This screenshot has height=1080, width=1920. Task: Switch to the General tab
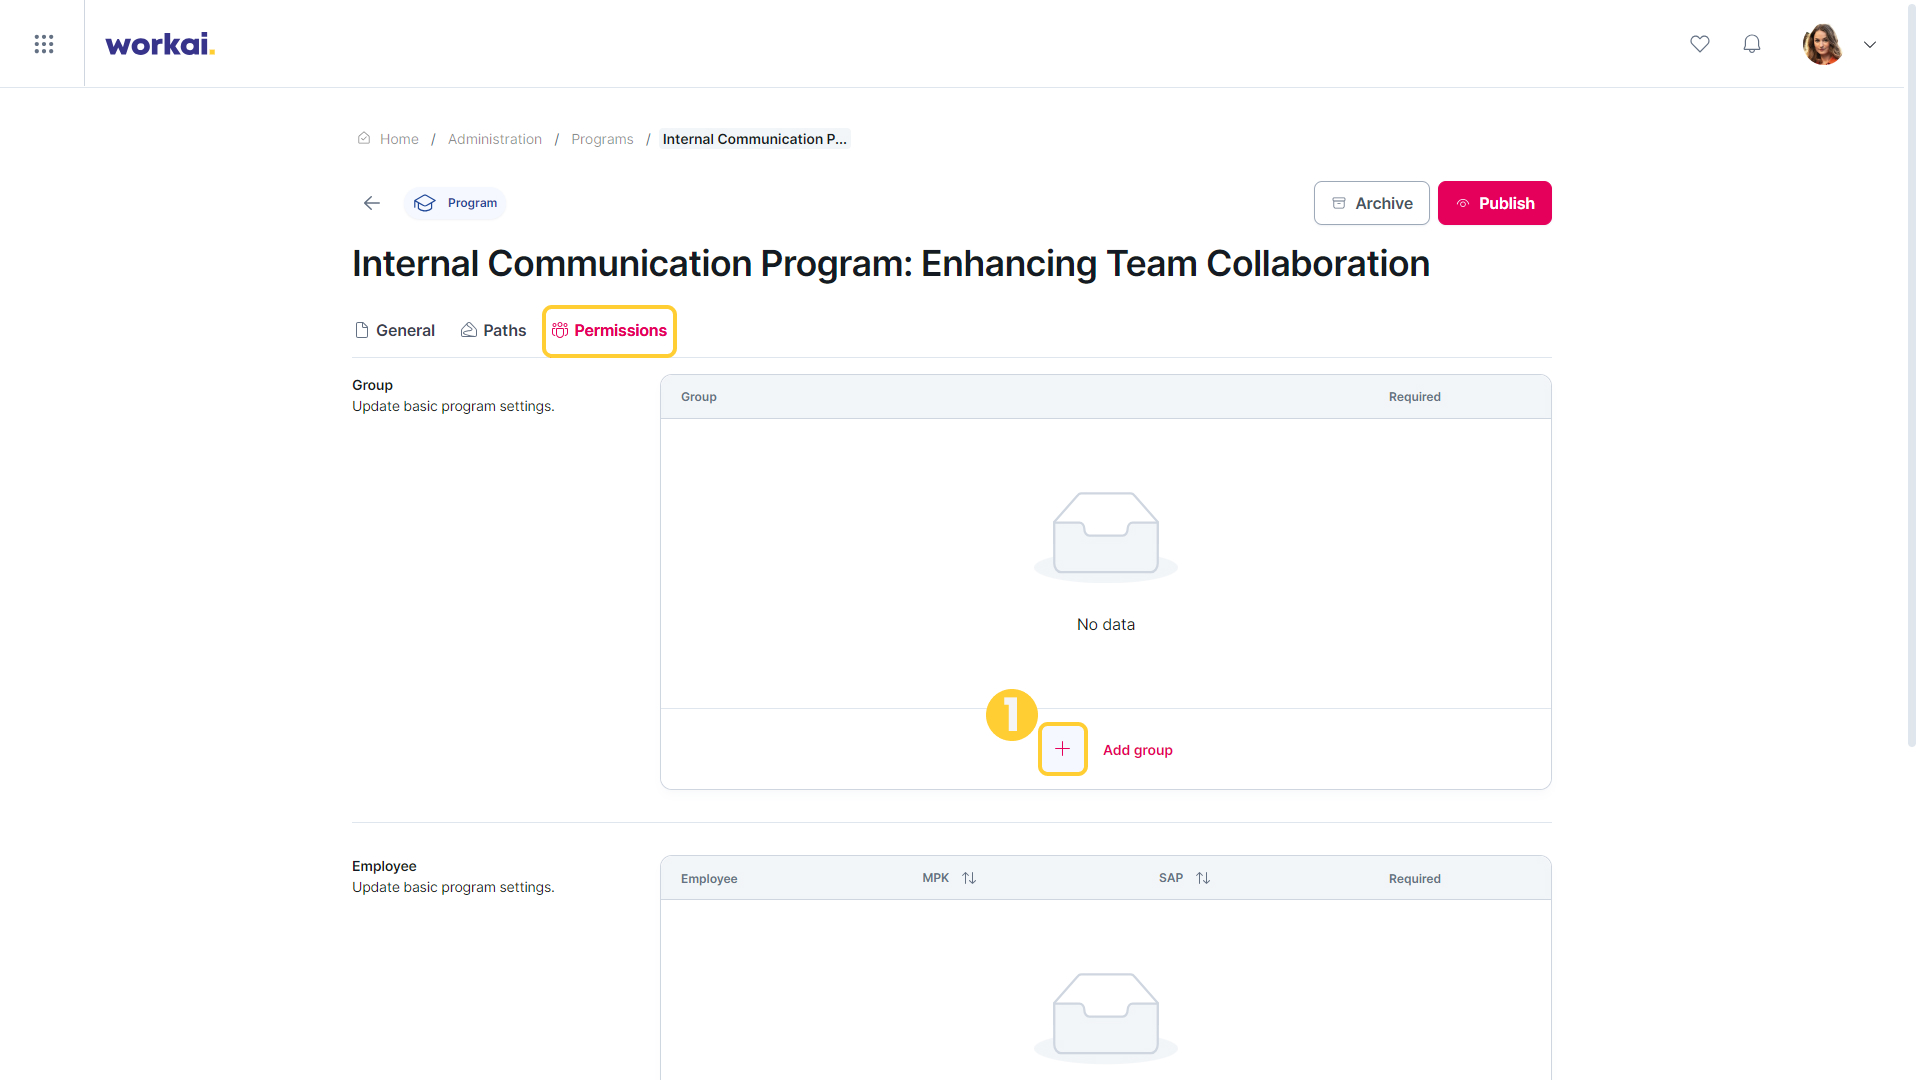coord(395,331)
